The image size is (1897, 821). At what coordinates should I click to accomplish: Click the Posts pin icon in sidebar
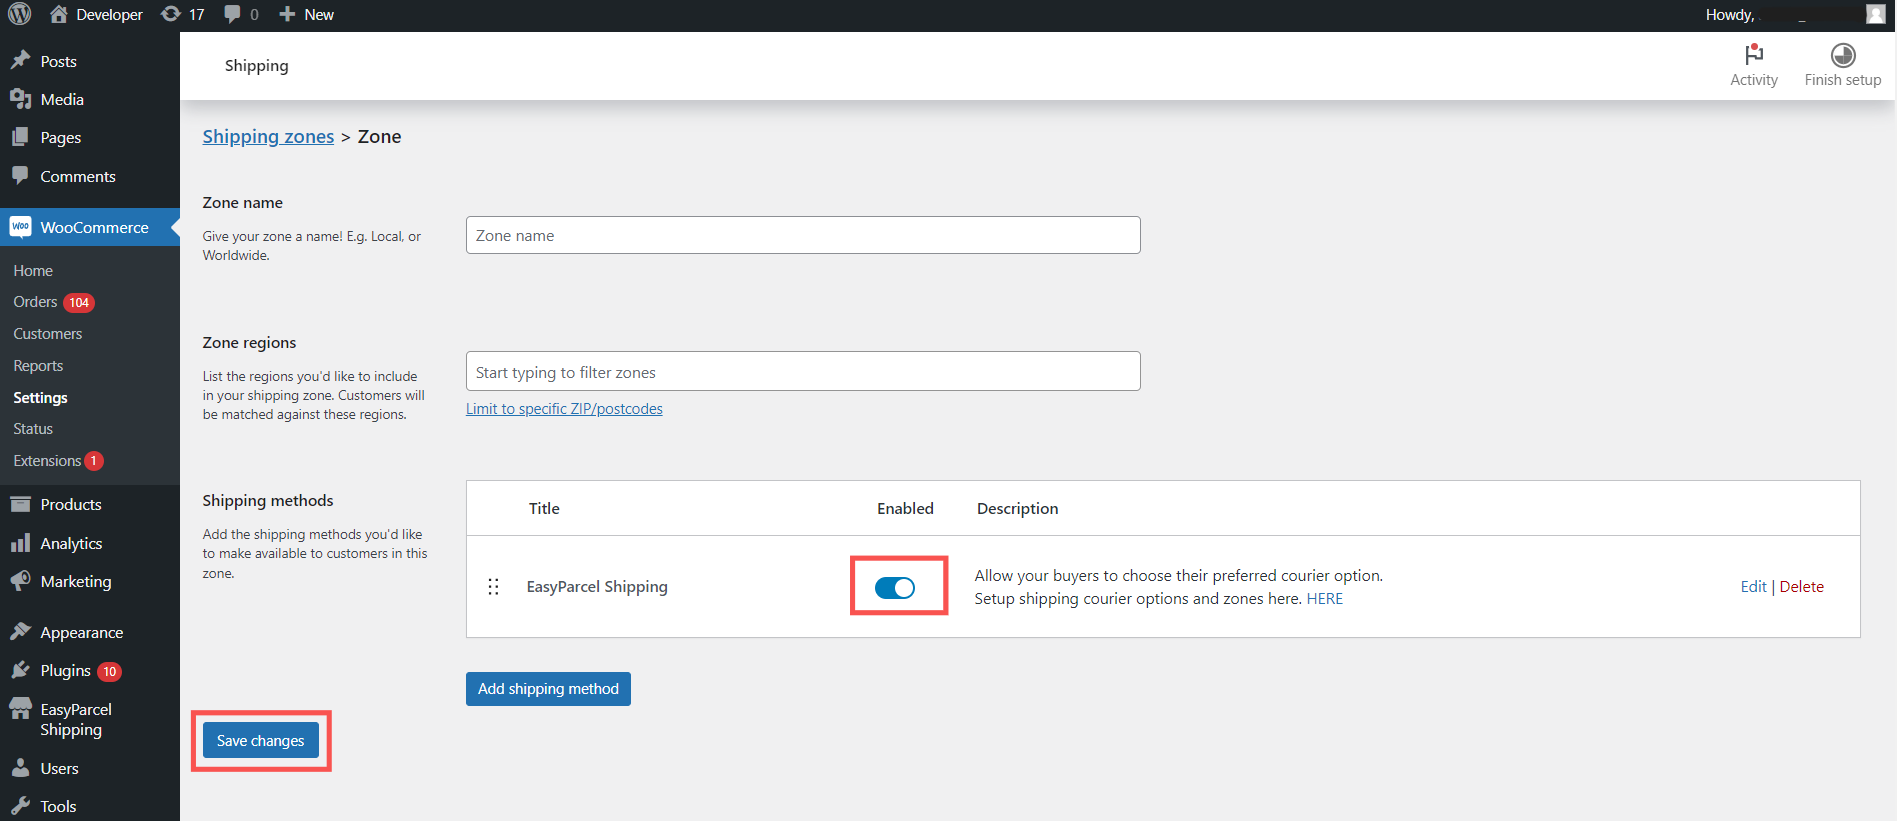coord(20,60)
